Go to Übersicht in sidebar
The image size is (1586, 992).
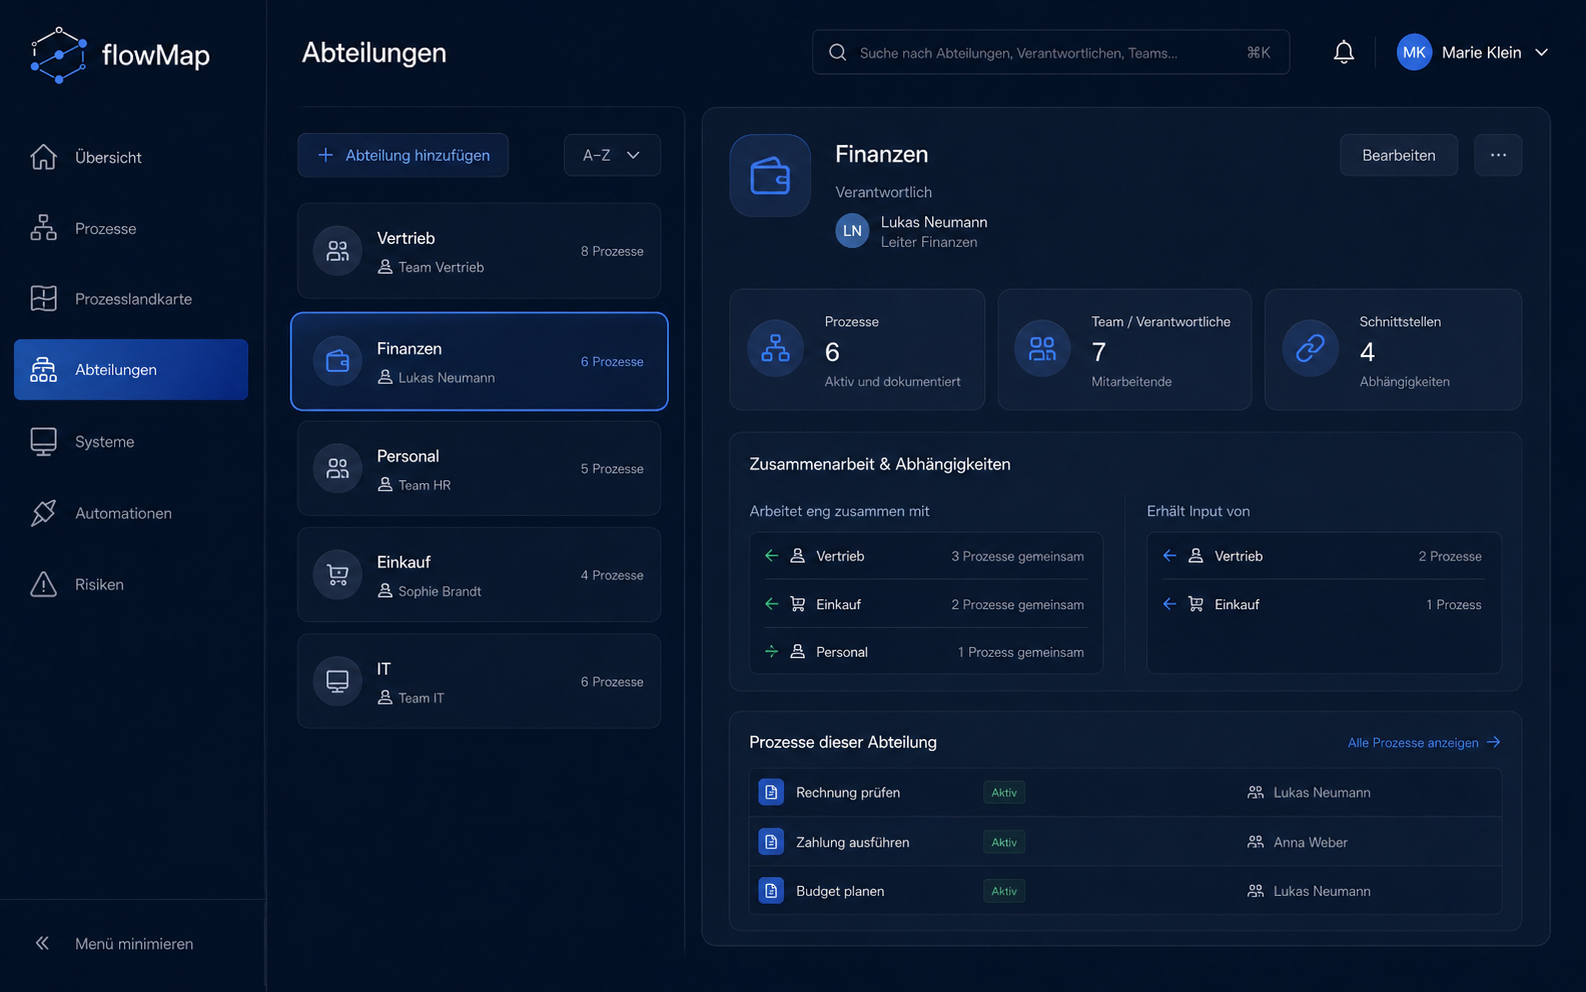(x=131, y=157)
